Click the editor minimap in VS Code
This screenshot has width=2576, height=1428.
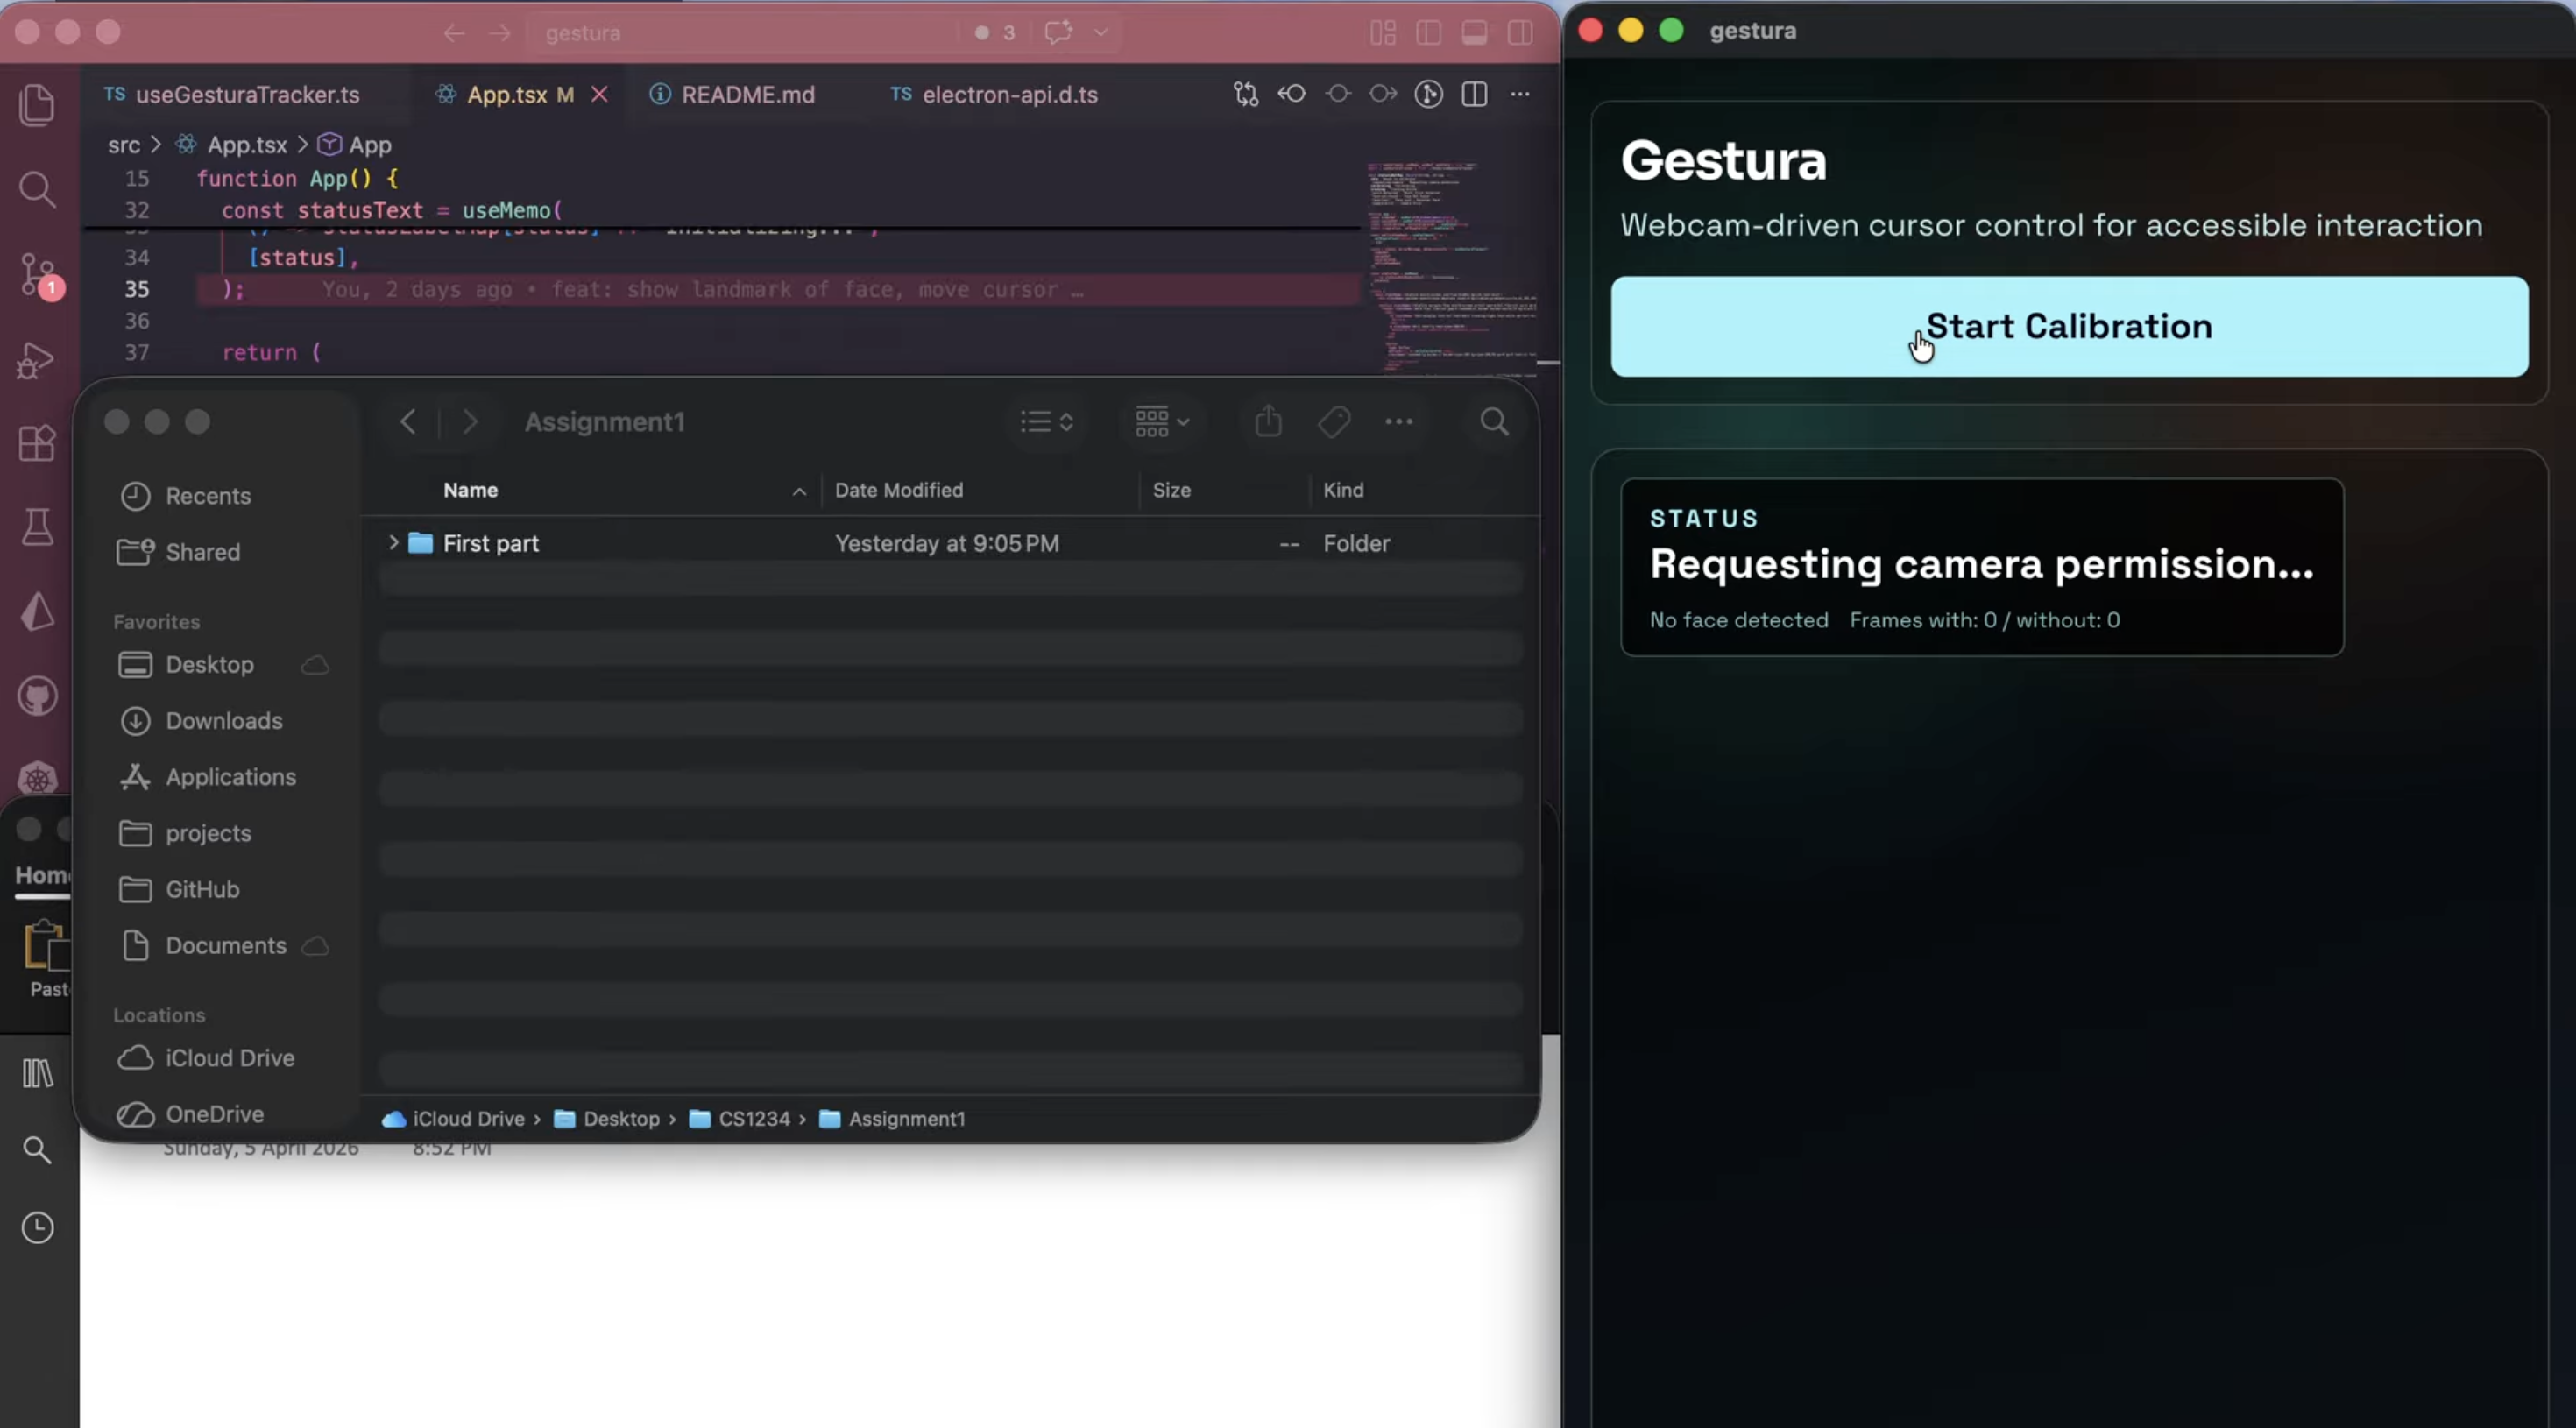point(1452,268)
